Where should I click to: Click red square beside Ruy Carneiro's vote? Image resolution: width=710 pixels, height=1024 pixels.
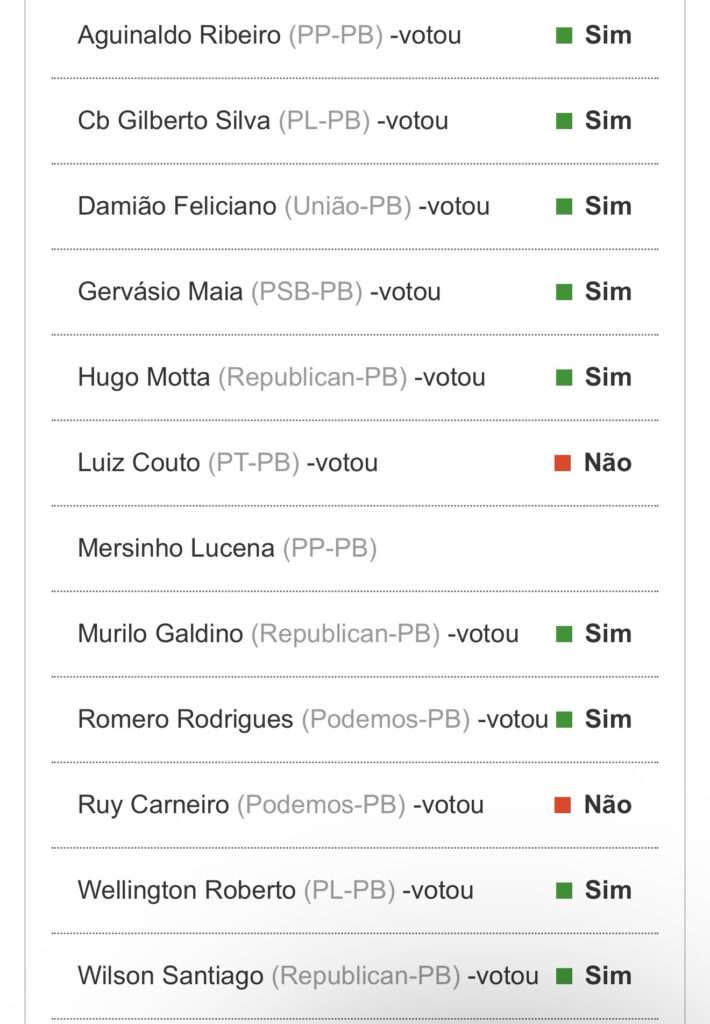(x=563, y=805)
